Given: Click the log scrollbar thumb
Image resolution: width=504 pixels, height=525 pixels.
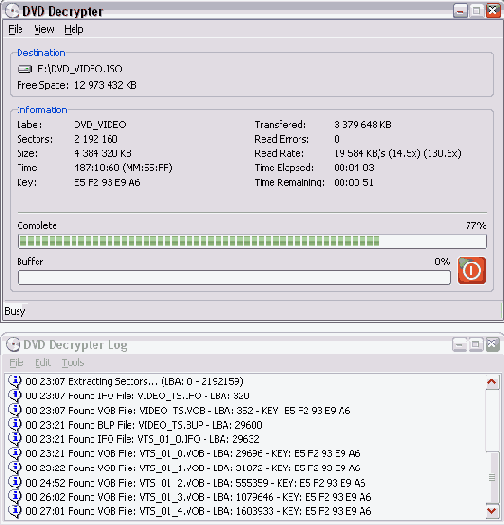Looking at the screenshot, I should pos(492,477).
